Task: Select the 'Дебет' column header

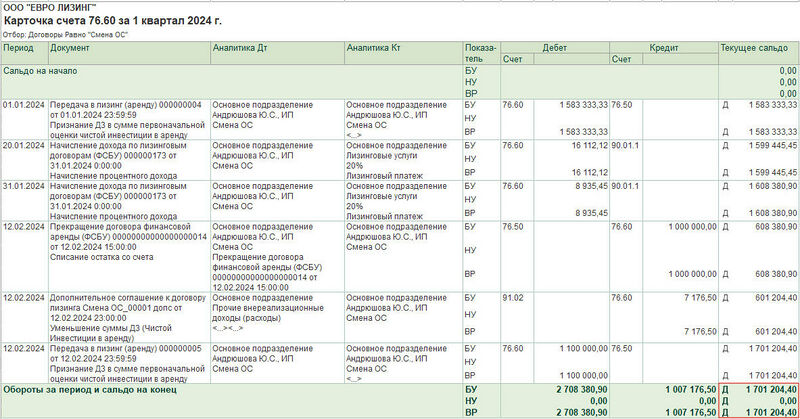Action: click(554, 47)
